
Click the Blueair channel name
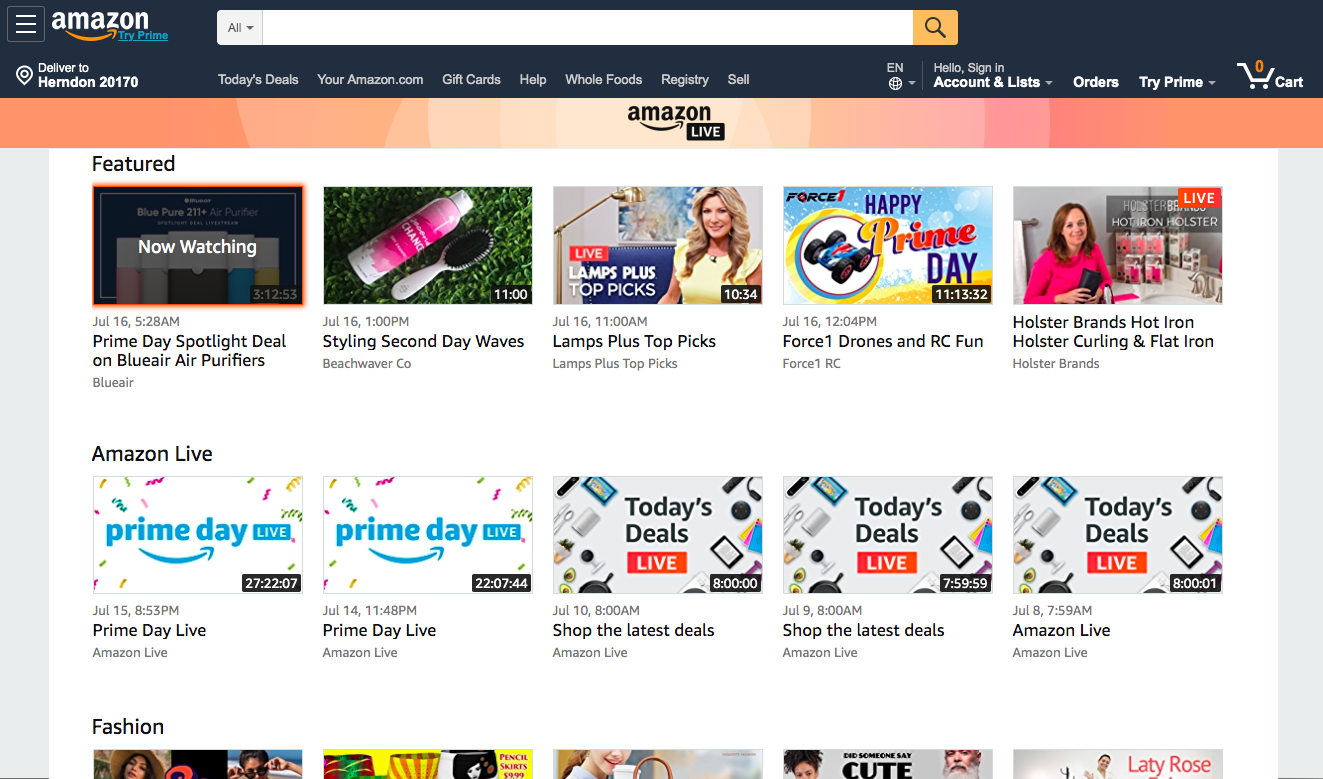point(113,383)
